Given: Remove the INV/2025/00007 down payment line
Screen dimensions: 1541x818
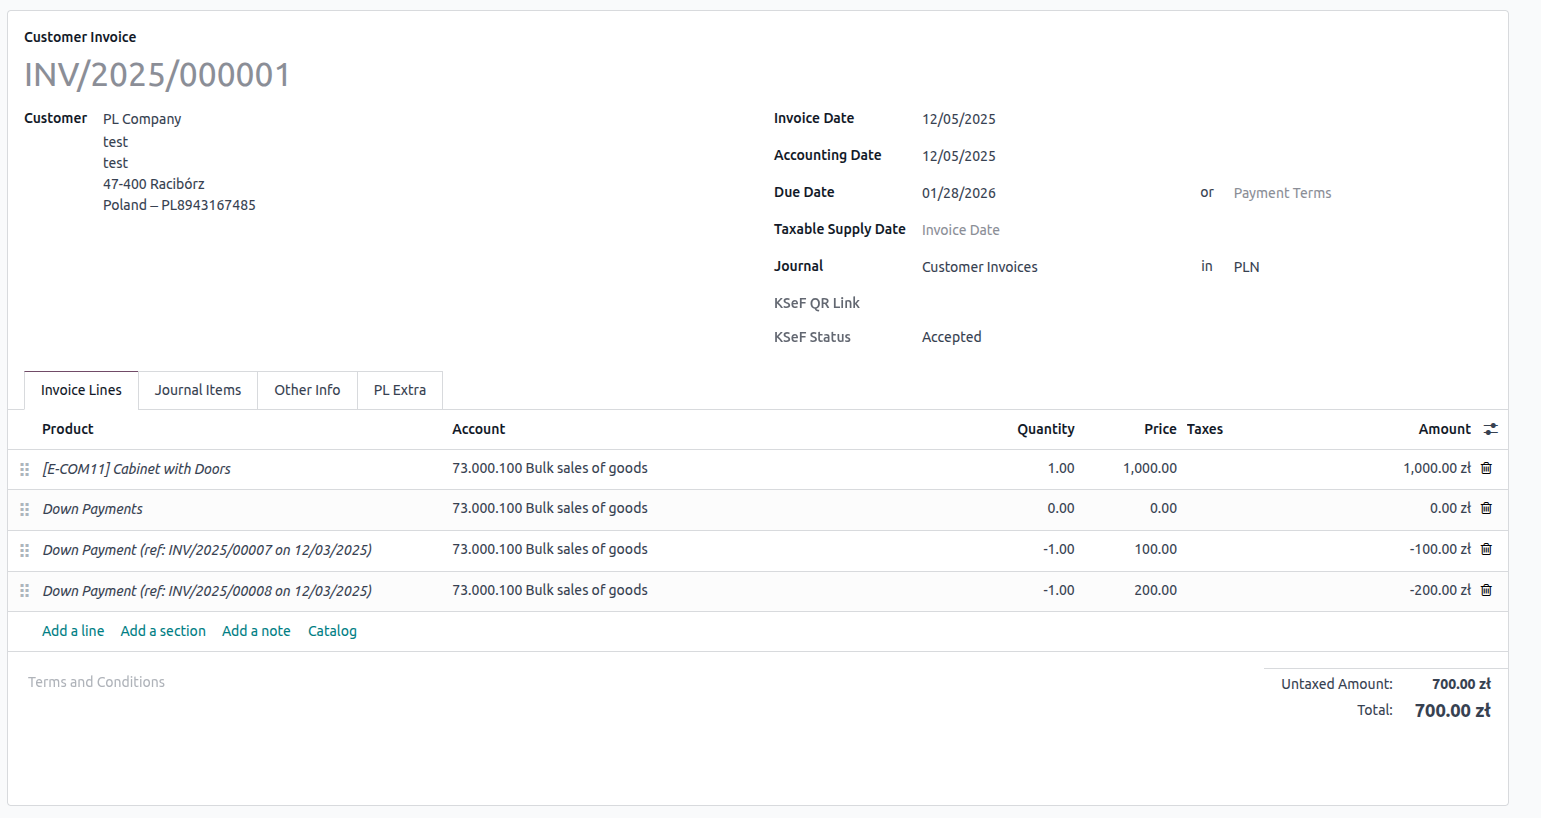Looking at the screenshot, I should 1486,549.
